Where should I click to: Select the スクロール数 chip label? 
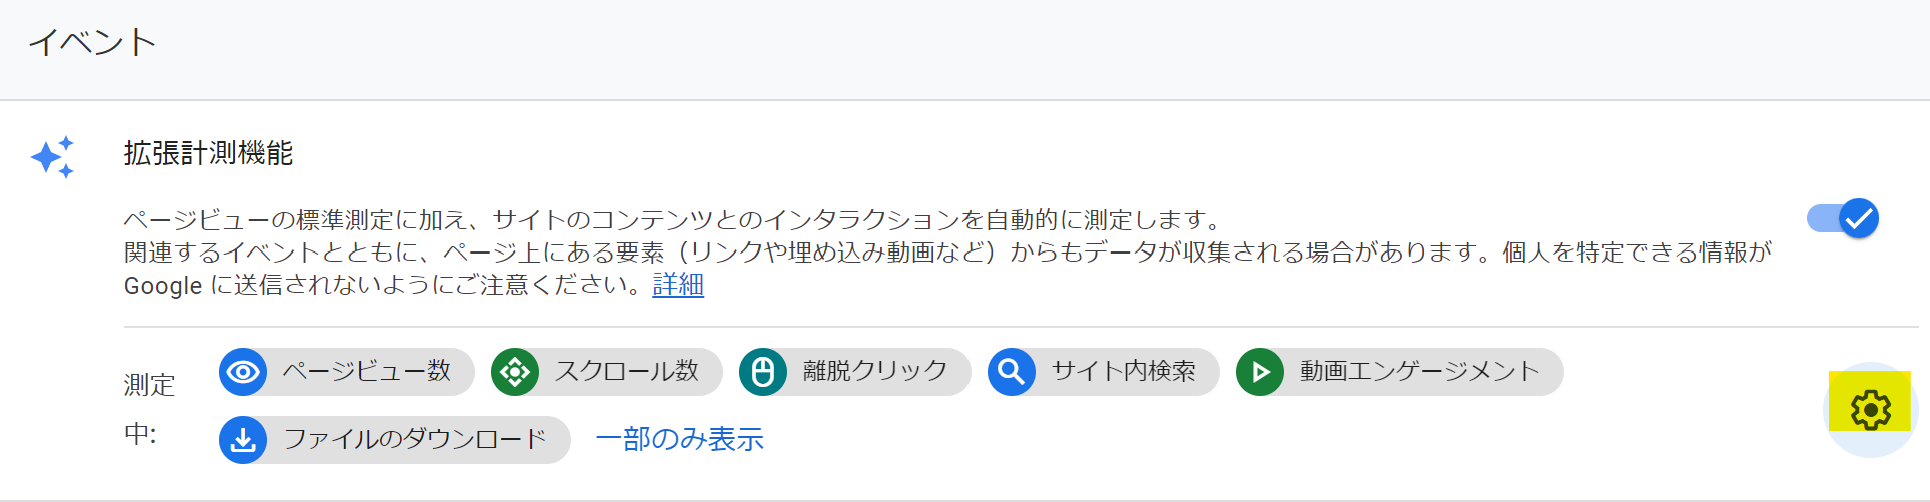click(x=627, y=371)
